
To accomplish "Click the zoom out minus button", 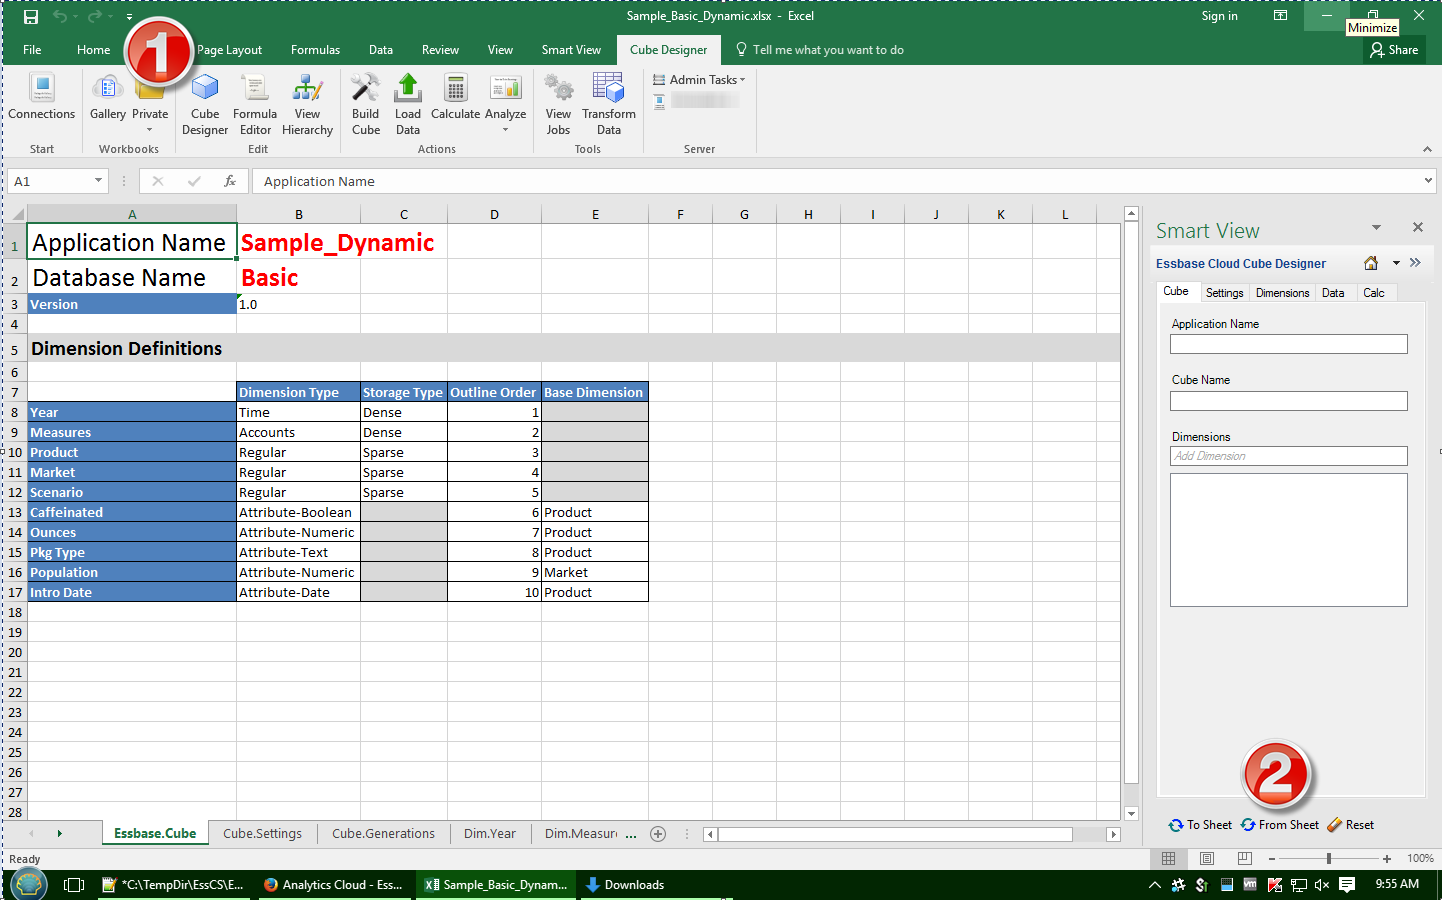I will click(x=1272, y=859).
